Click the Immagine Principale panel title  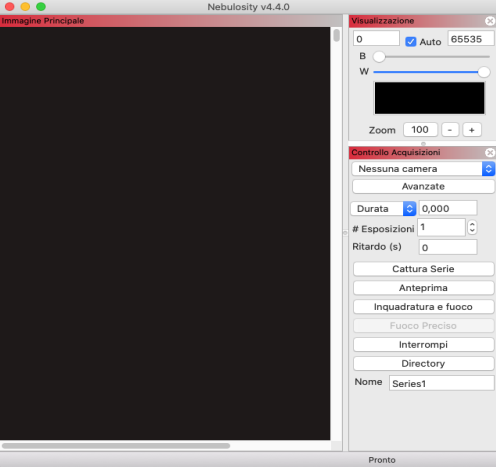pos(43,21)
